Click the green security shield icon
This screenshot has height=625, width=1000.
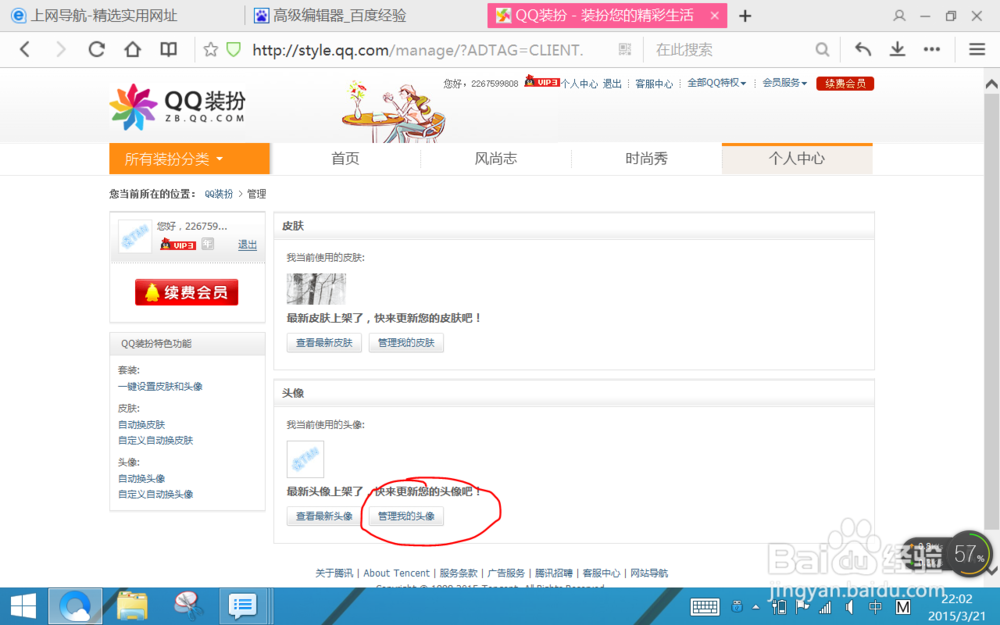point(234,50)
